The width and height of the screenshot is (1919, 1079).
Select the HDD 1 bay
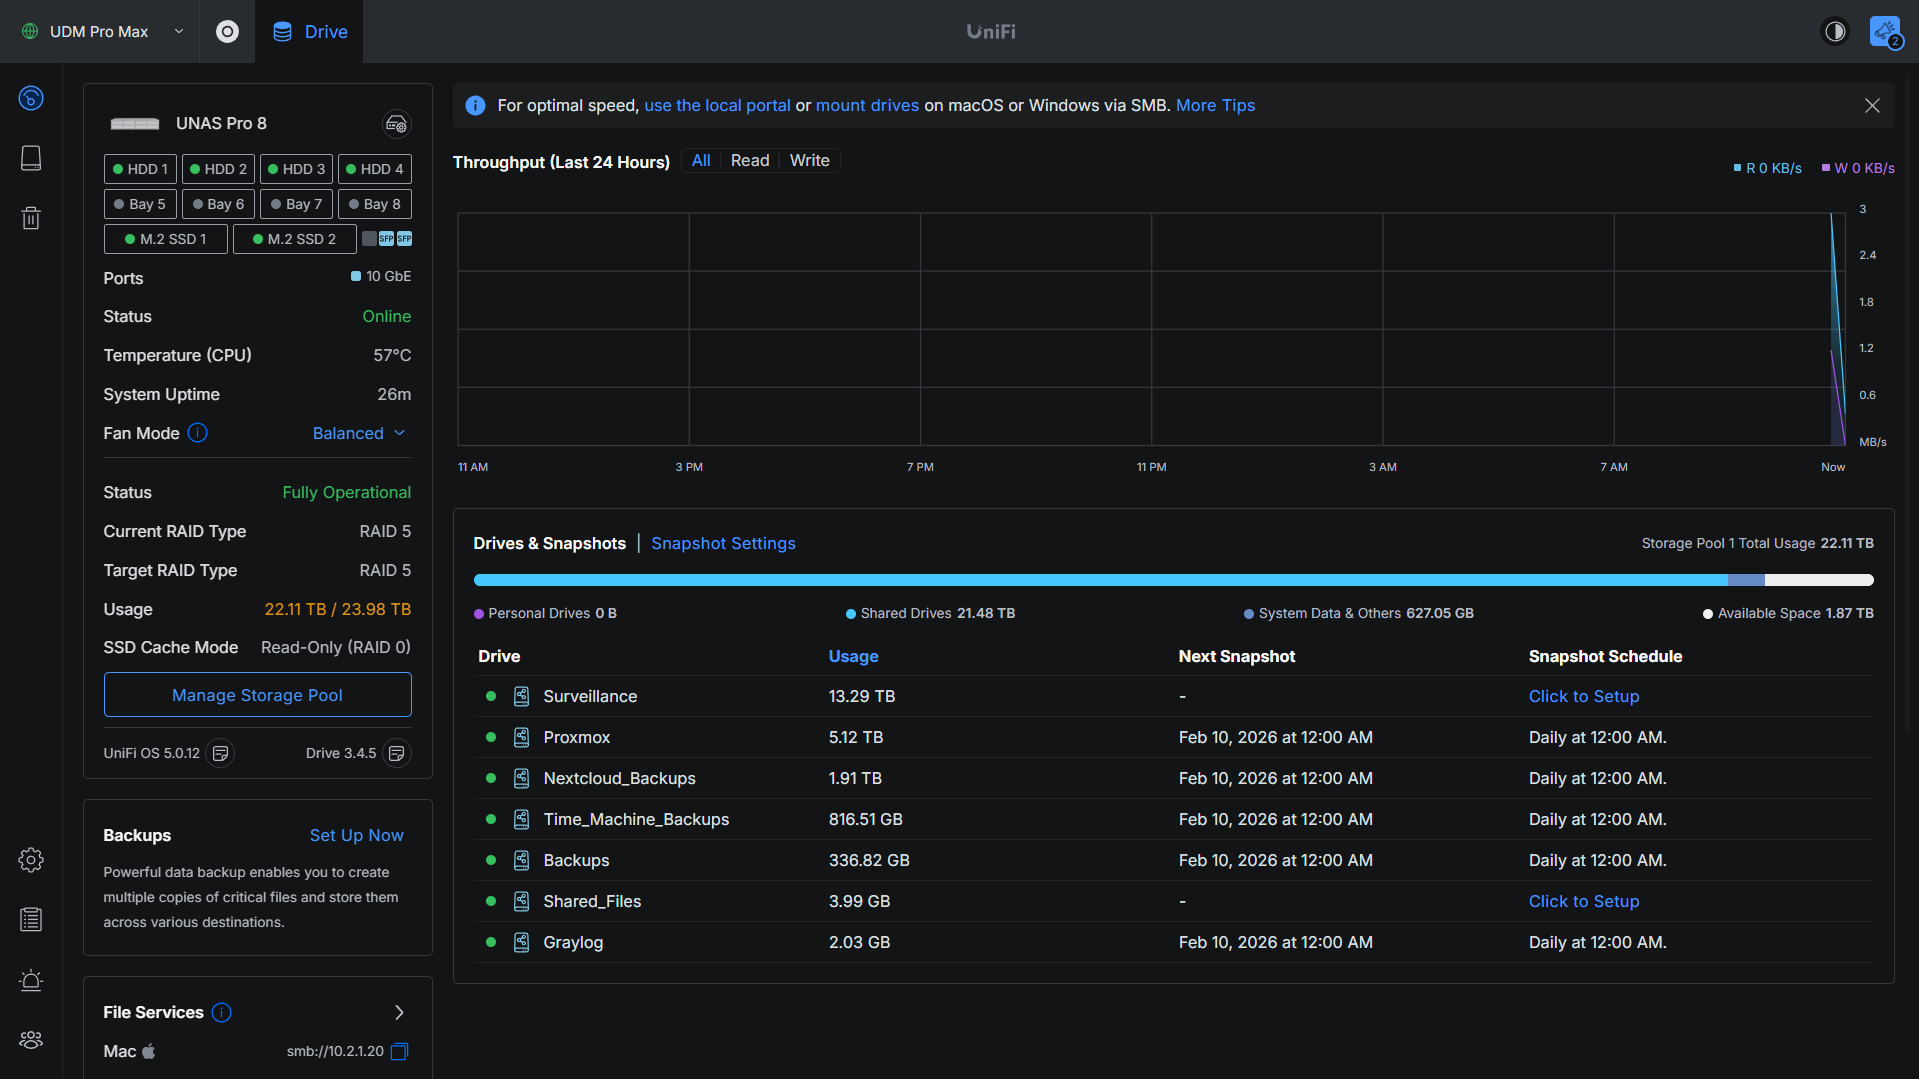tap(140, 169)
